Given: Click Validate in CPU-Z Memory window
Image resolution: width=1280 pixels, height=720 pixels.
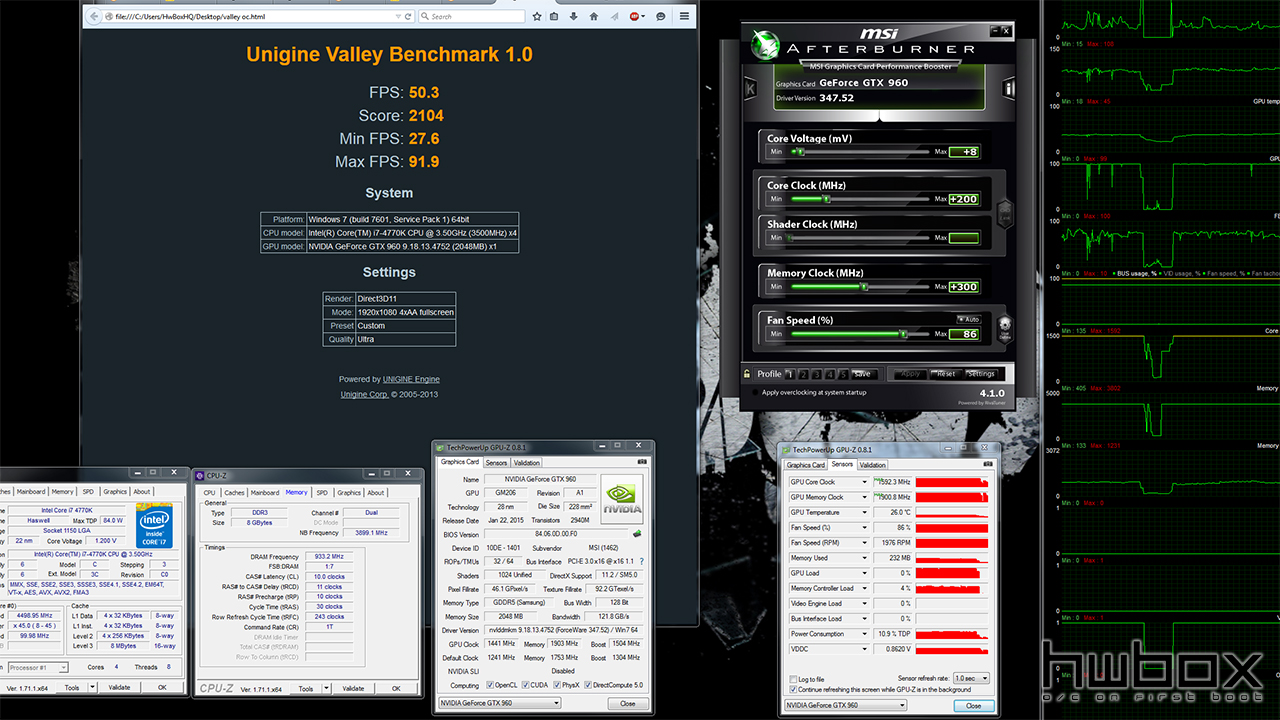Looking at the screenshot, I should click(x=353, y=688).
